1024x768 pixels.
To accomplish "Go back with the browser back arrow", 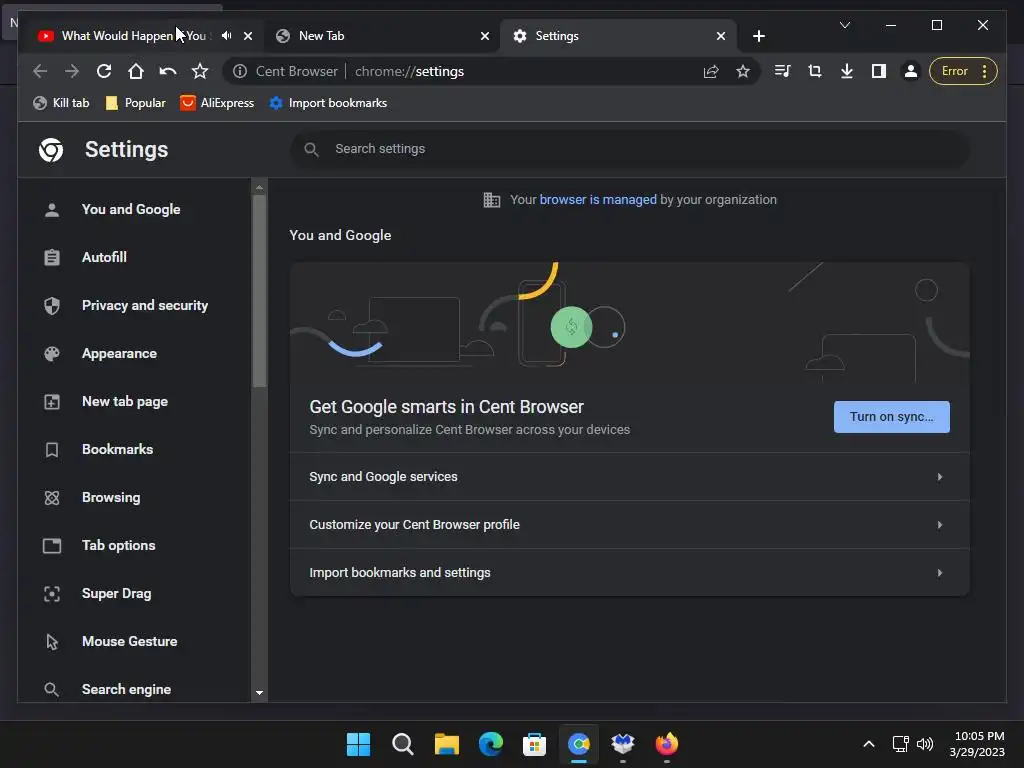I will [40, 71].
